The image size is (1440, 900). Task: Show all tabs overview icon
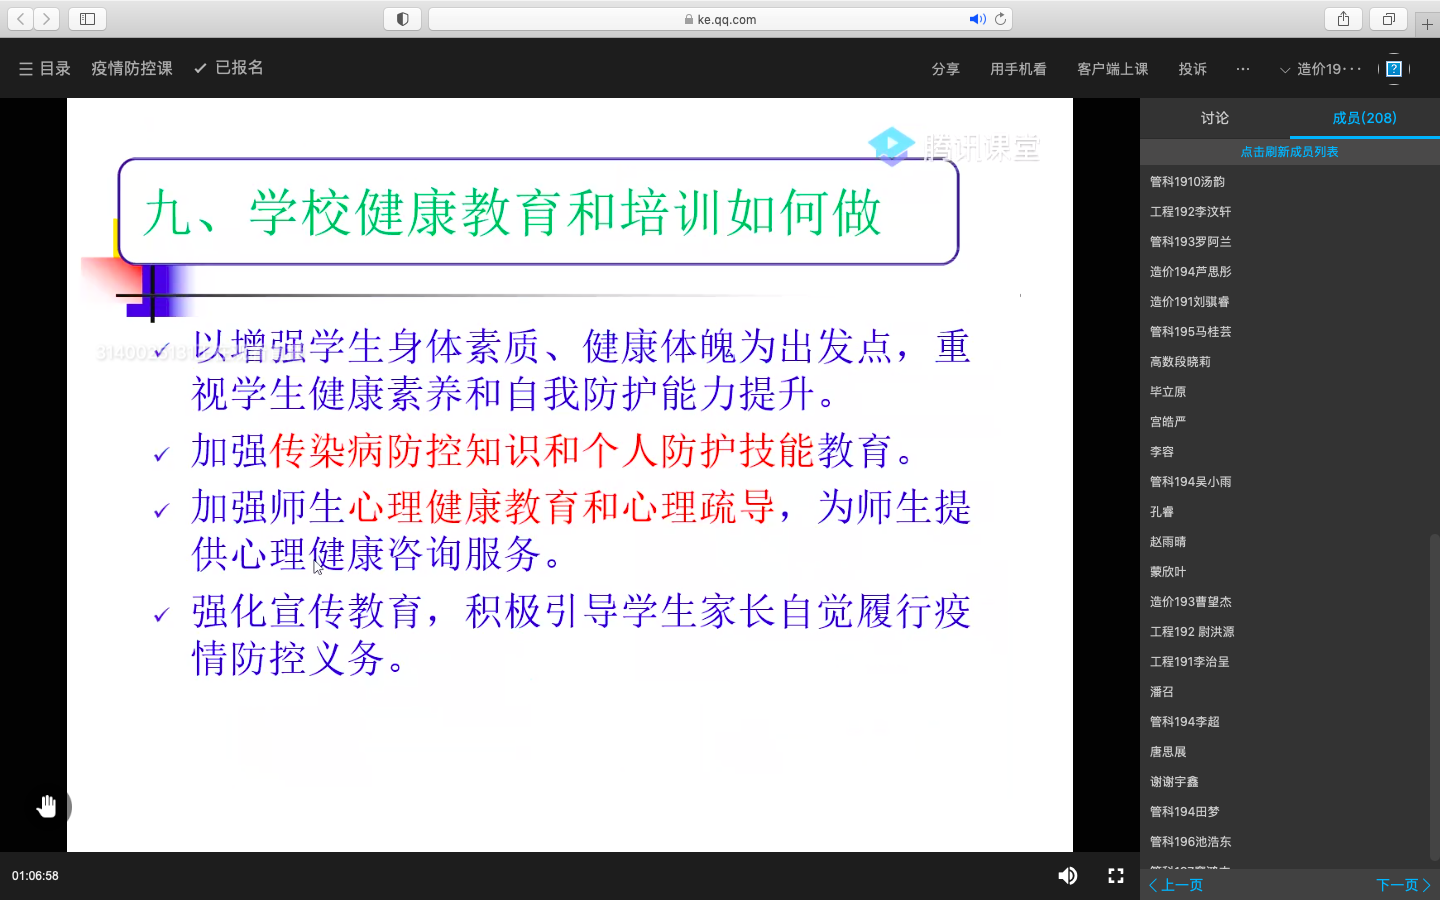pyautogui.click(x=1388, y=19)
